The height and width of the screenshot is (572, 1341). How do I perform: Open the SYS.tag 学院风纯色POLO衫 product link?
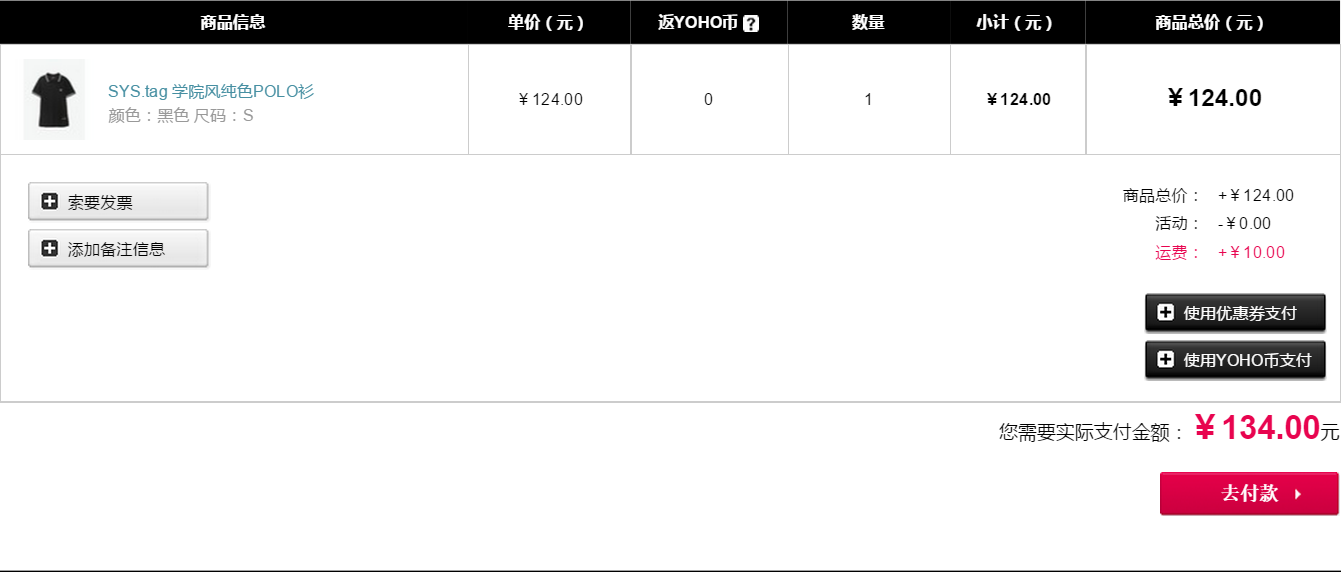click(211, 91)
